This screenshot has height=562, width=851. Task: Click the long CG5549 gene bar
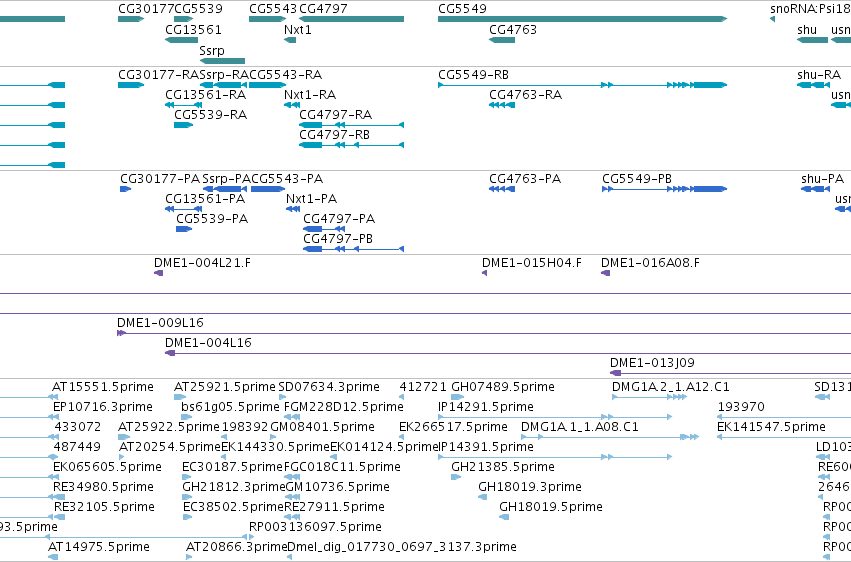582,19
